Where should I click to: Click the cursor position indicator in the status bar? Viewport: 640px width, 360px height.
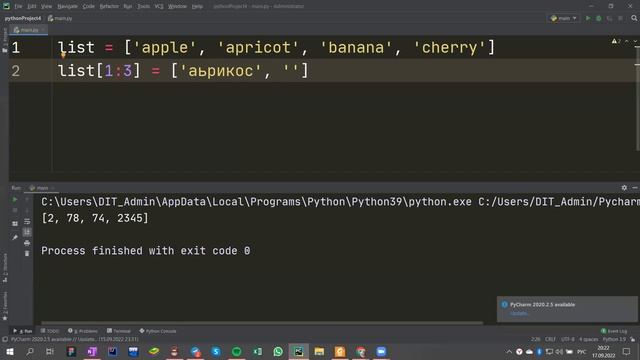[536, 339]
